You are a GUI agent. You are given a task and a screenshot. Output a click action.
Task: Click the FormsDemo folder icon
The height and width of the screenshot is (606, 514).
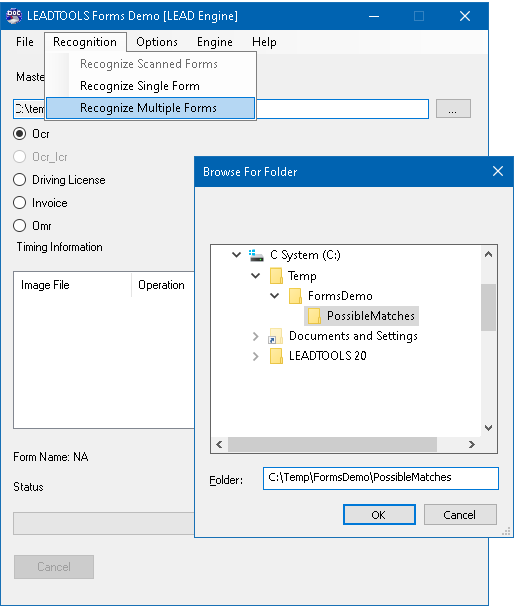tap(295, 296)
